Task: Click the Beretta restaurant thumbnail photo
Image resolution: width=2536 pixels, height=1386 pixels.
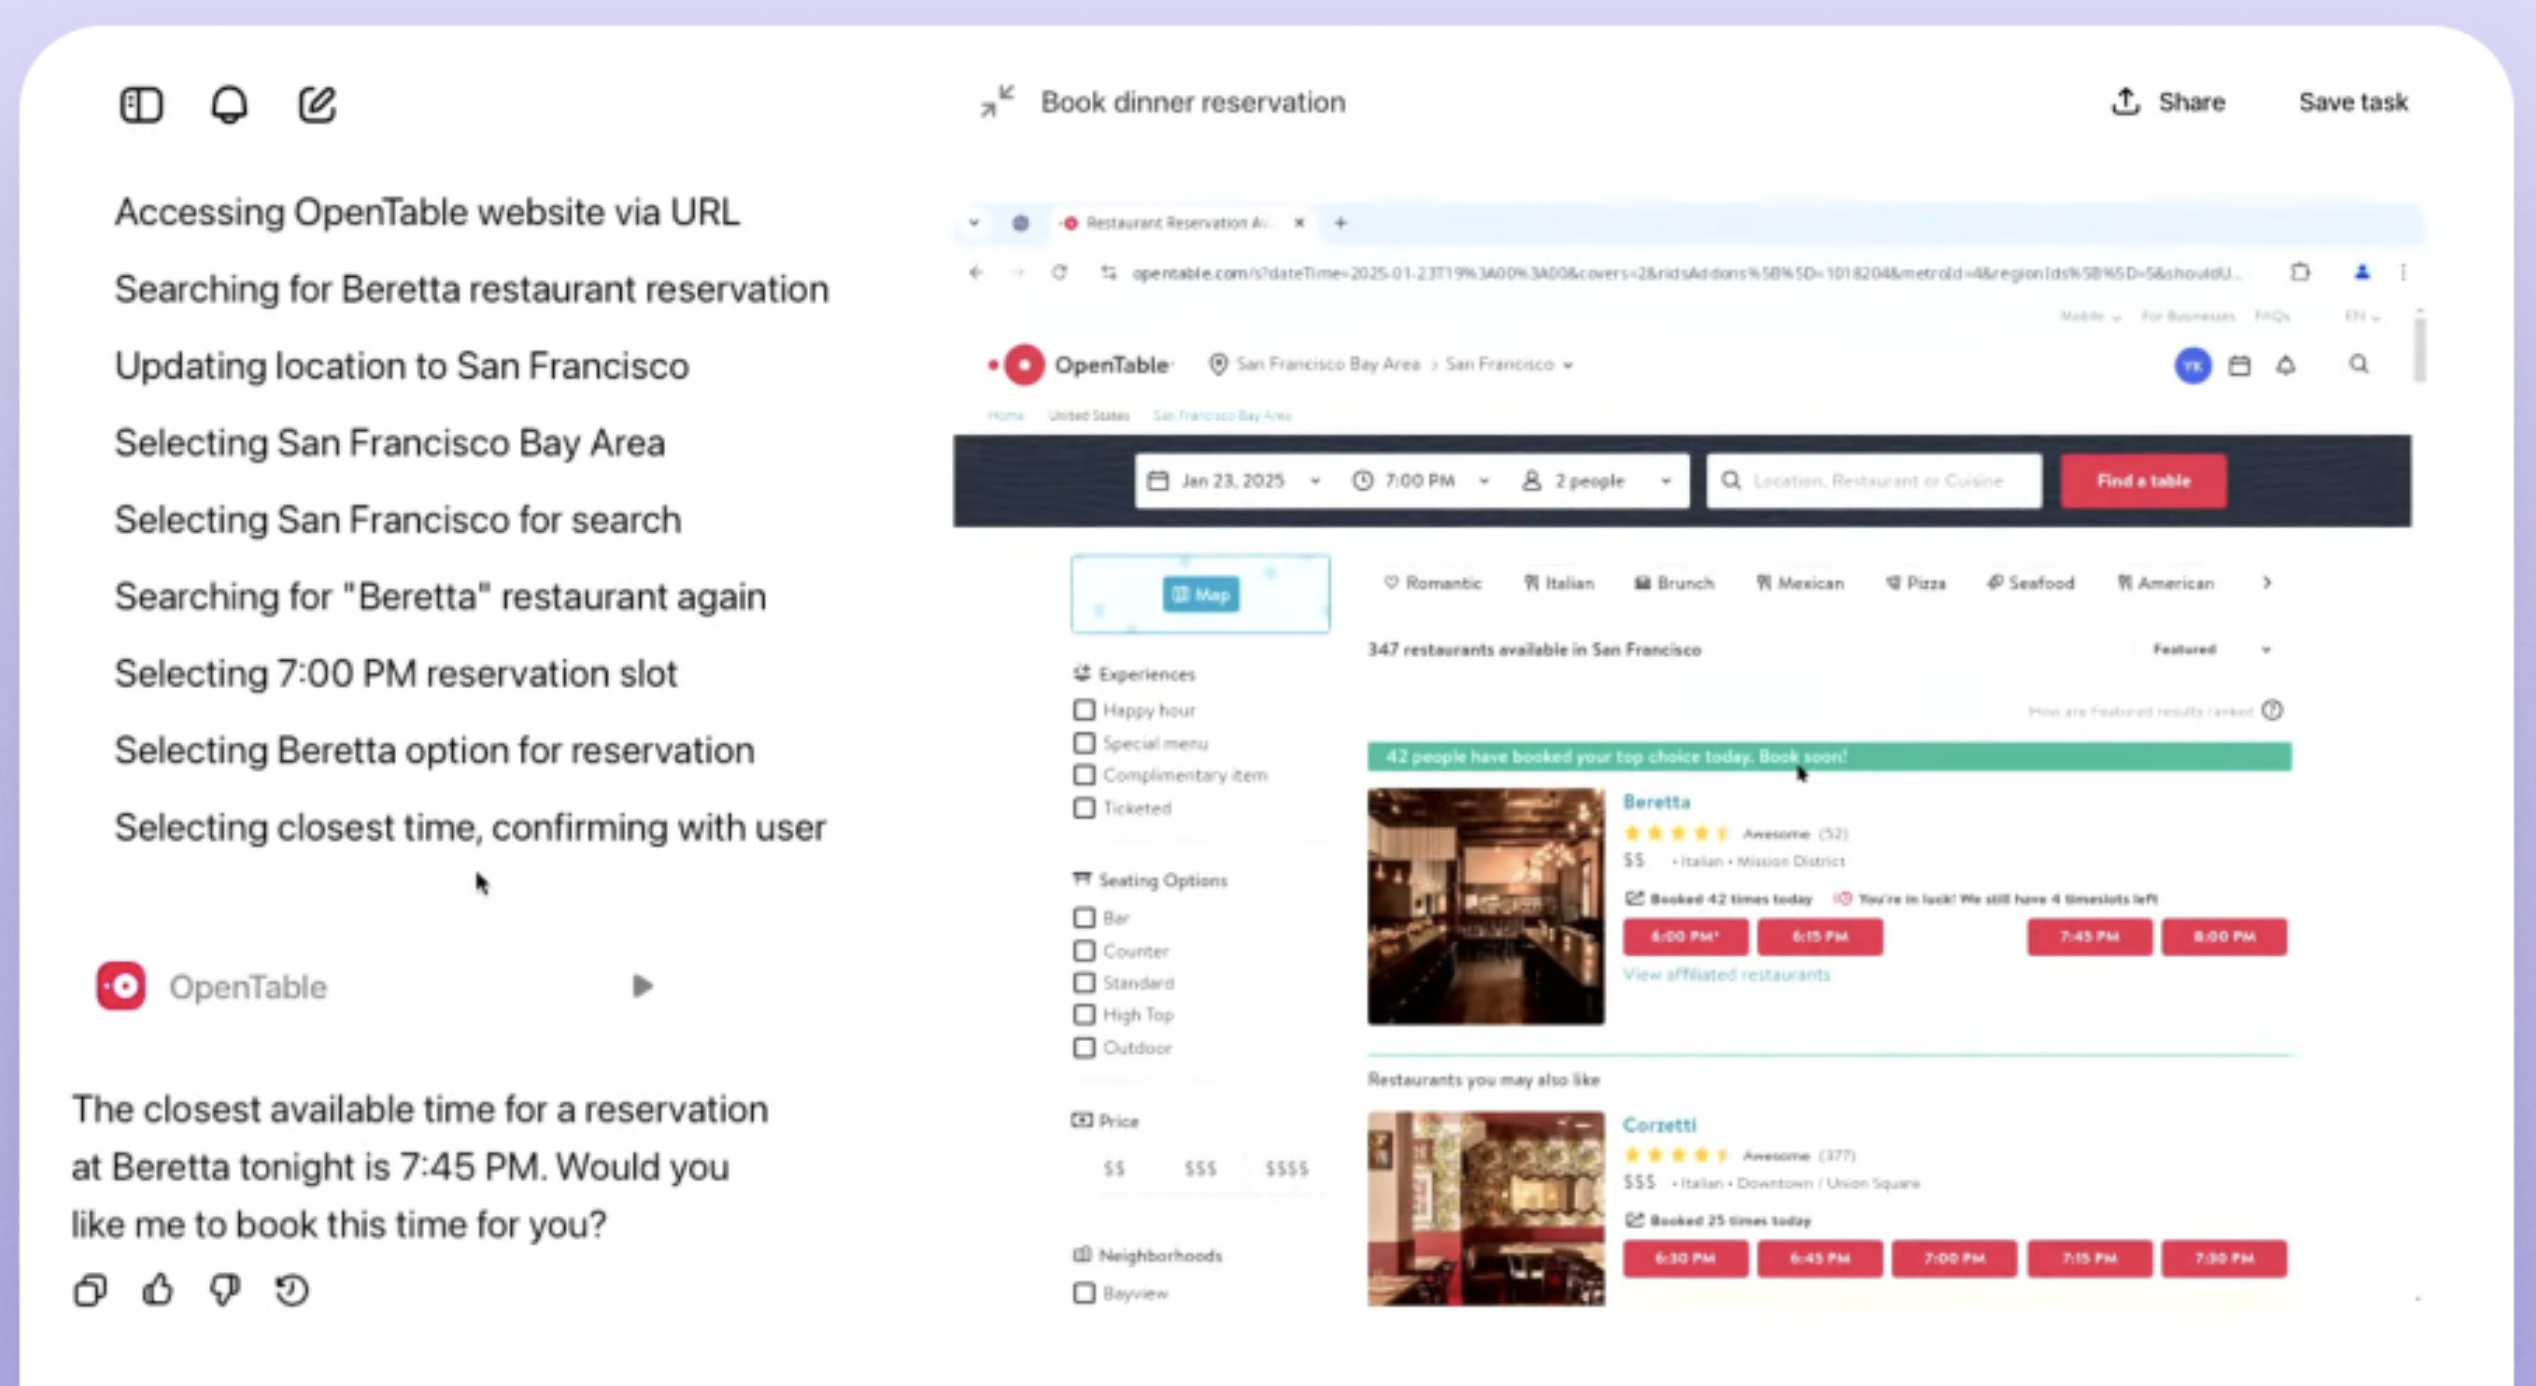Action: point(1484,906)
